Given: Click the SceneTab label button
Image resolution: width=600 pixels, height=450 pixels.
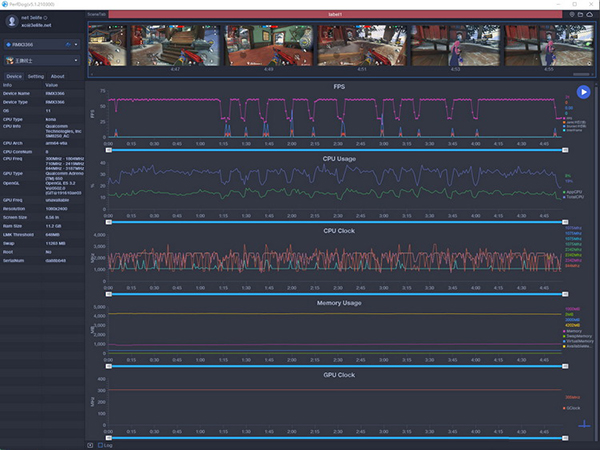Looking at the screenshot, I should pos(98,14).
